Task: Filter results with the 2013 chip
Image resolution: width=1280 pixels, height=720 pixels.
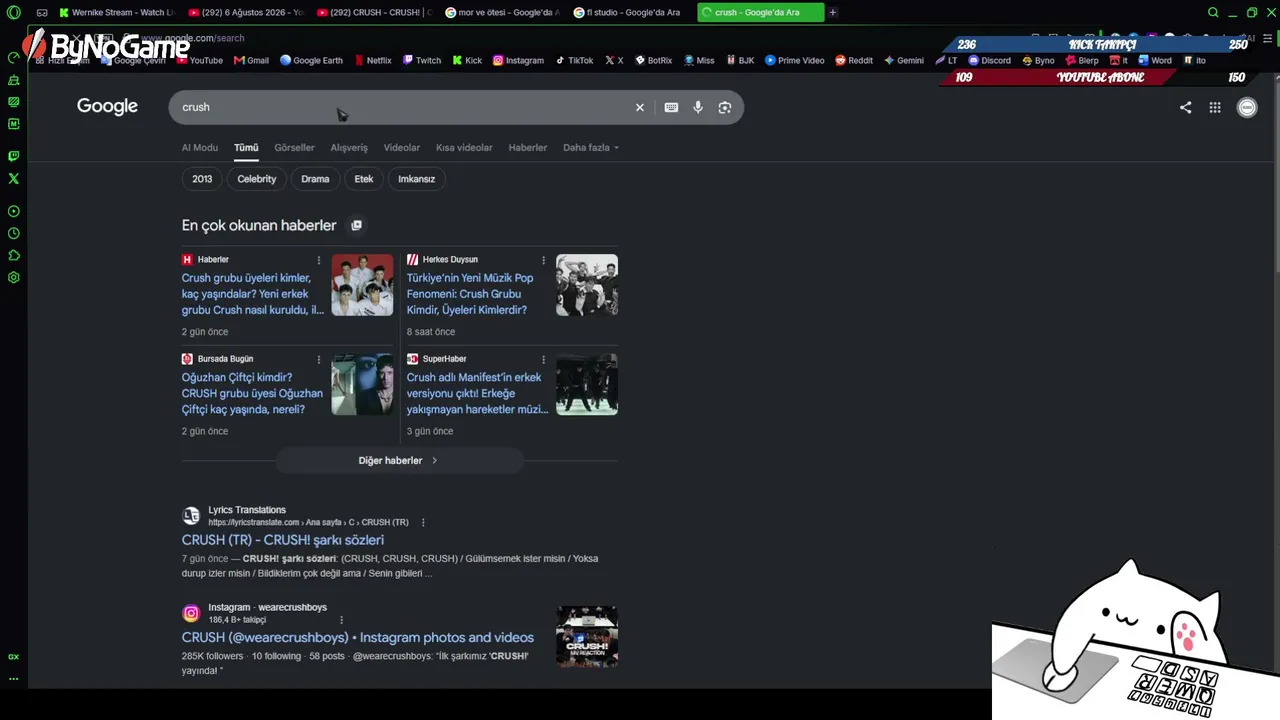Action: point(202,179)
